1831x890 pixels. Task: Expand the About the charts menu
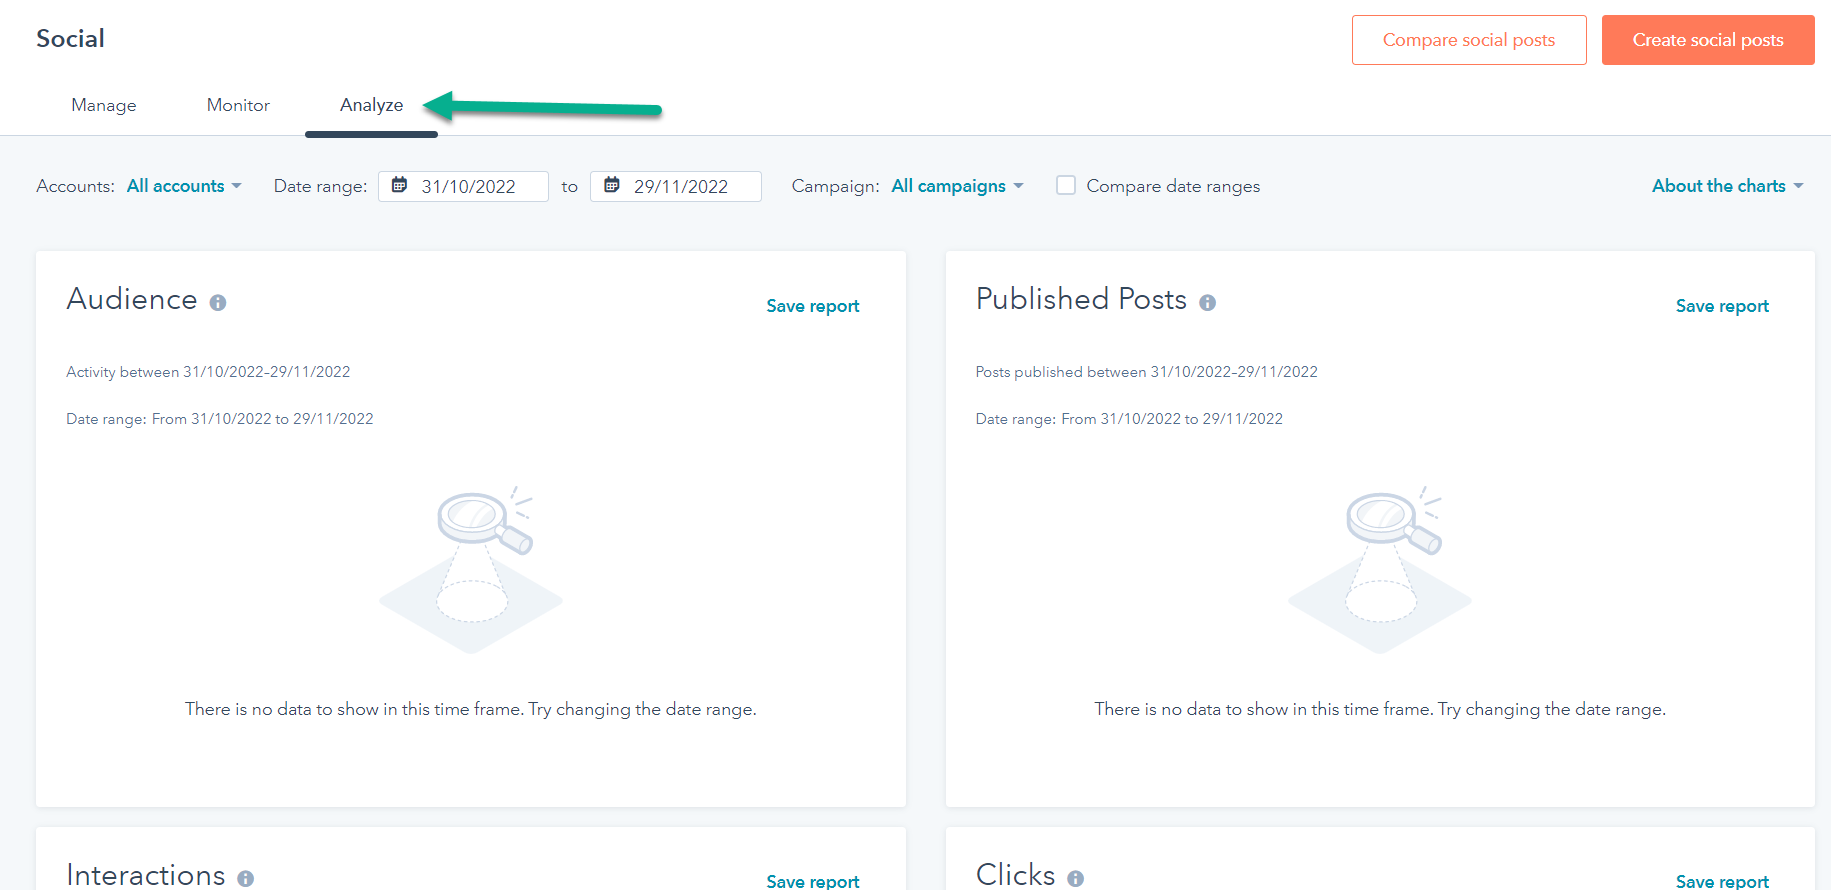click(1727, 186)
